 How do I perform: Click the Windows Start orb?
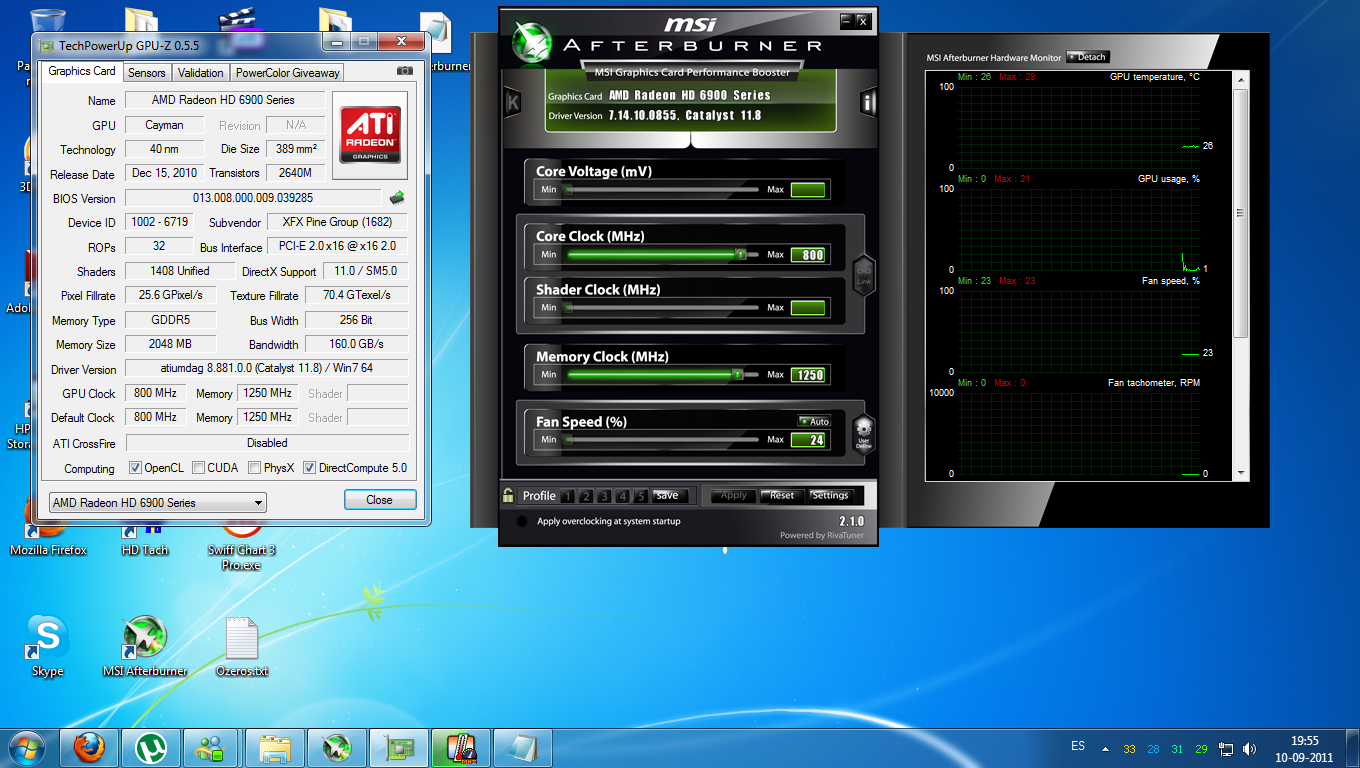click(x=27, y=747)
